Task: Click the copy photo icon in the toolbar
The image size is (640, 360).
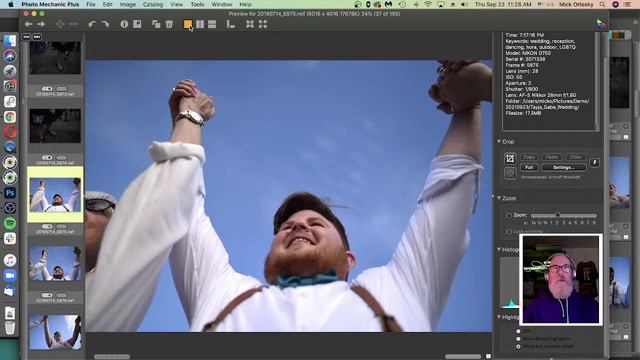Action: click(x=156, y=24)
